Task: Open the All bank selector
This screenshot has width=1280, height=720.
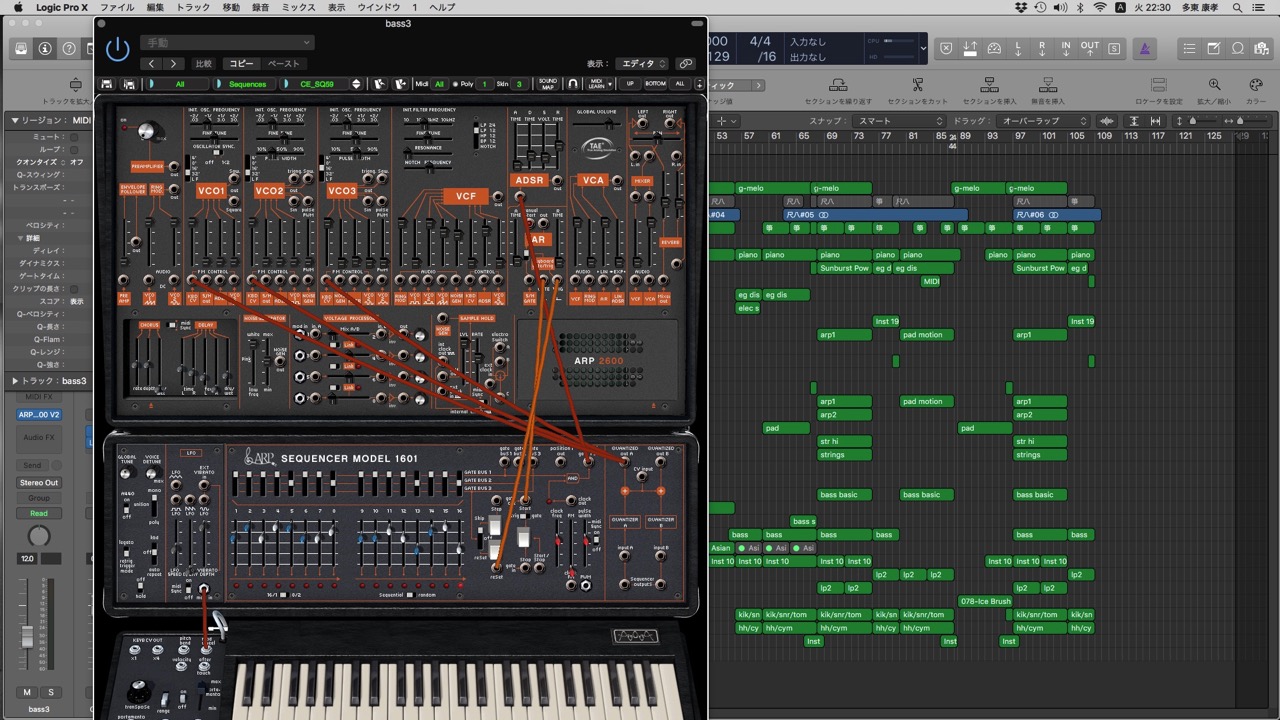Action: pyautogui.click(x=180, y=84)
